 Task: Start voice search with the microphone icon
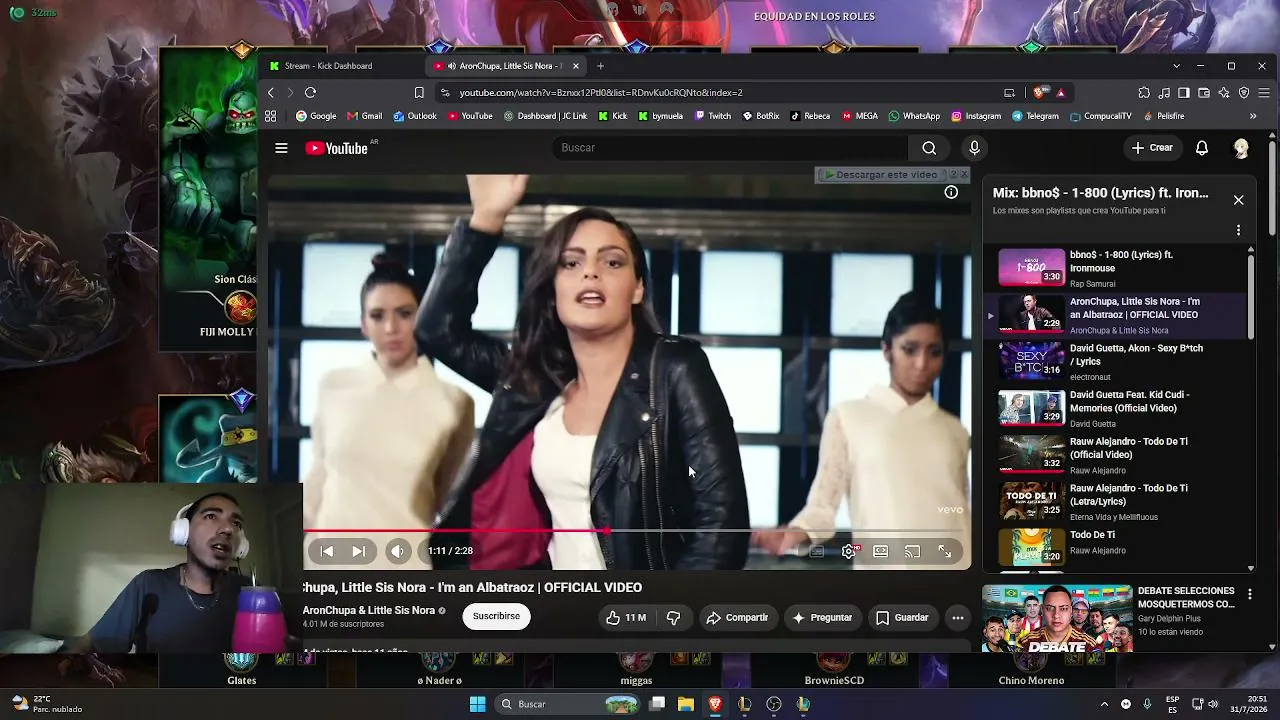(x=974, y=148)
